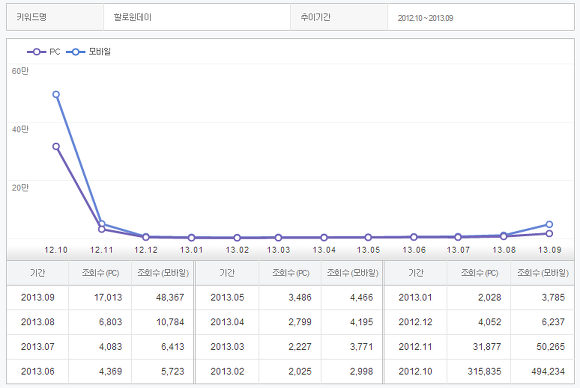The image size is (580, 388).
Task: Click the 2012.11 period cell
Action: (x=415, y=347)
